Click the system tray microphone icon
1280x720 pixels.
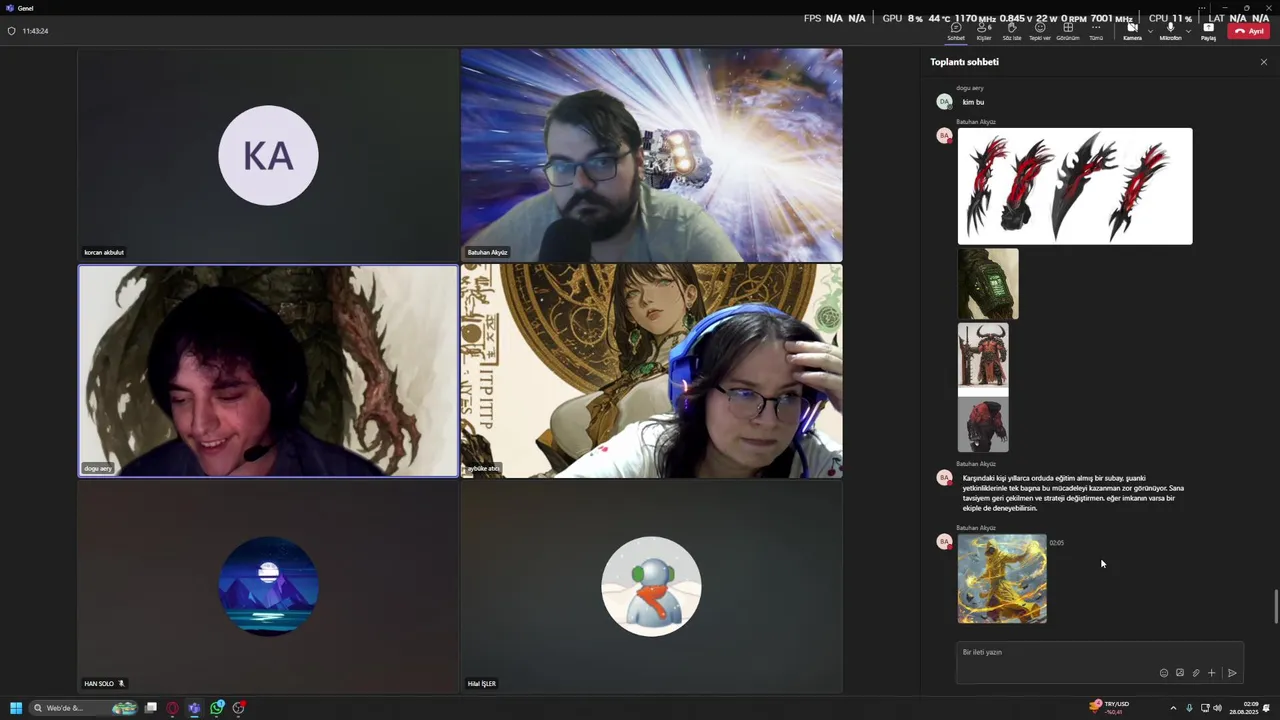(1189, 708)
